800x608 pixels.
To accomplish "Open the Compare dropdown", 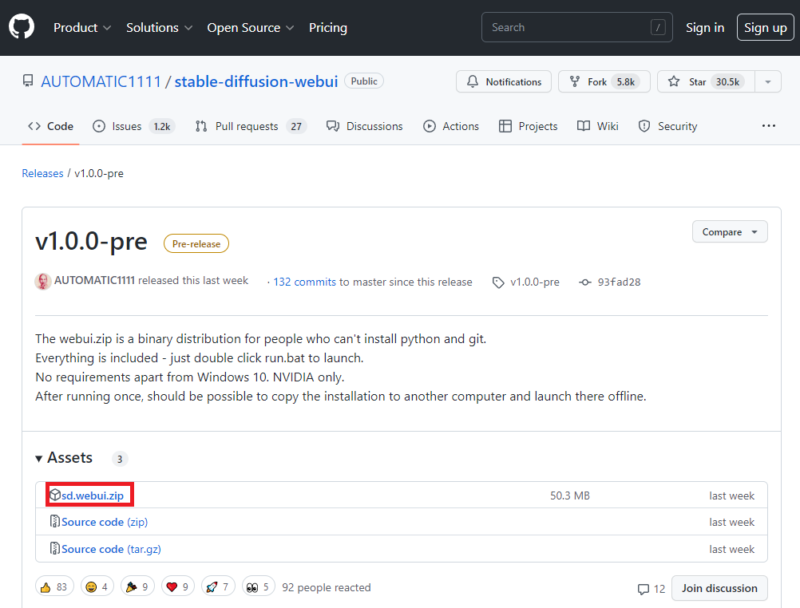I will pyautogui.click(x=729, y=231).
